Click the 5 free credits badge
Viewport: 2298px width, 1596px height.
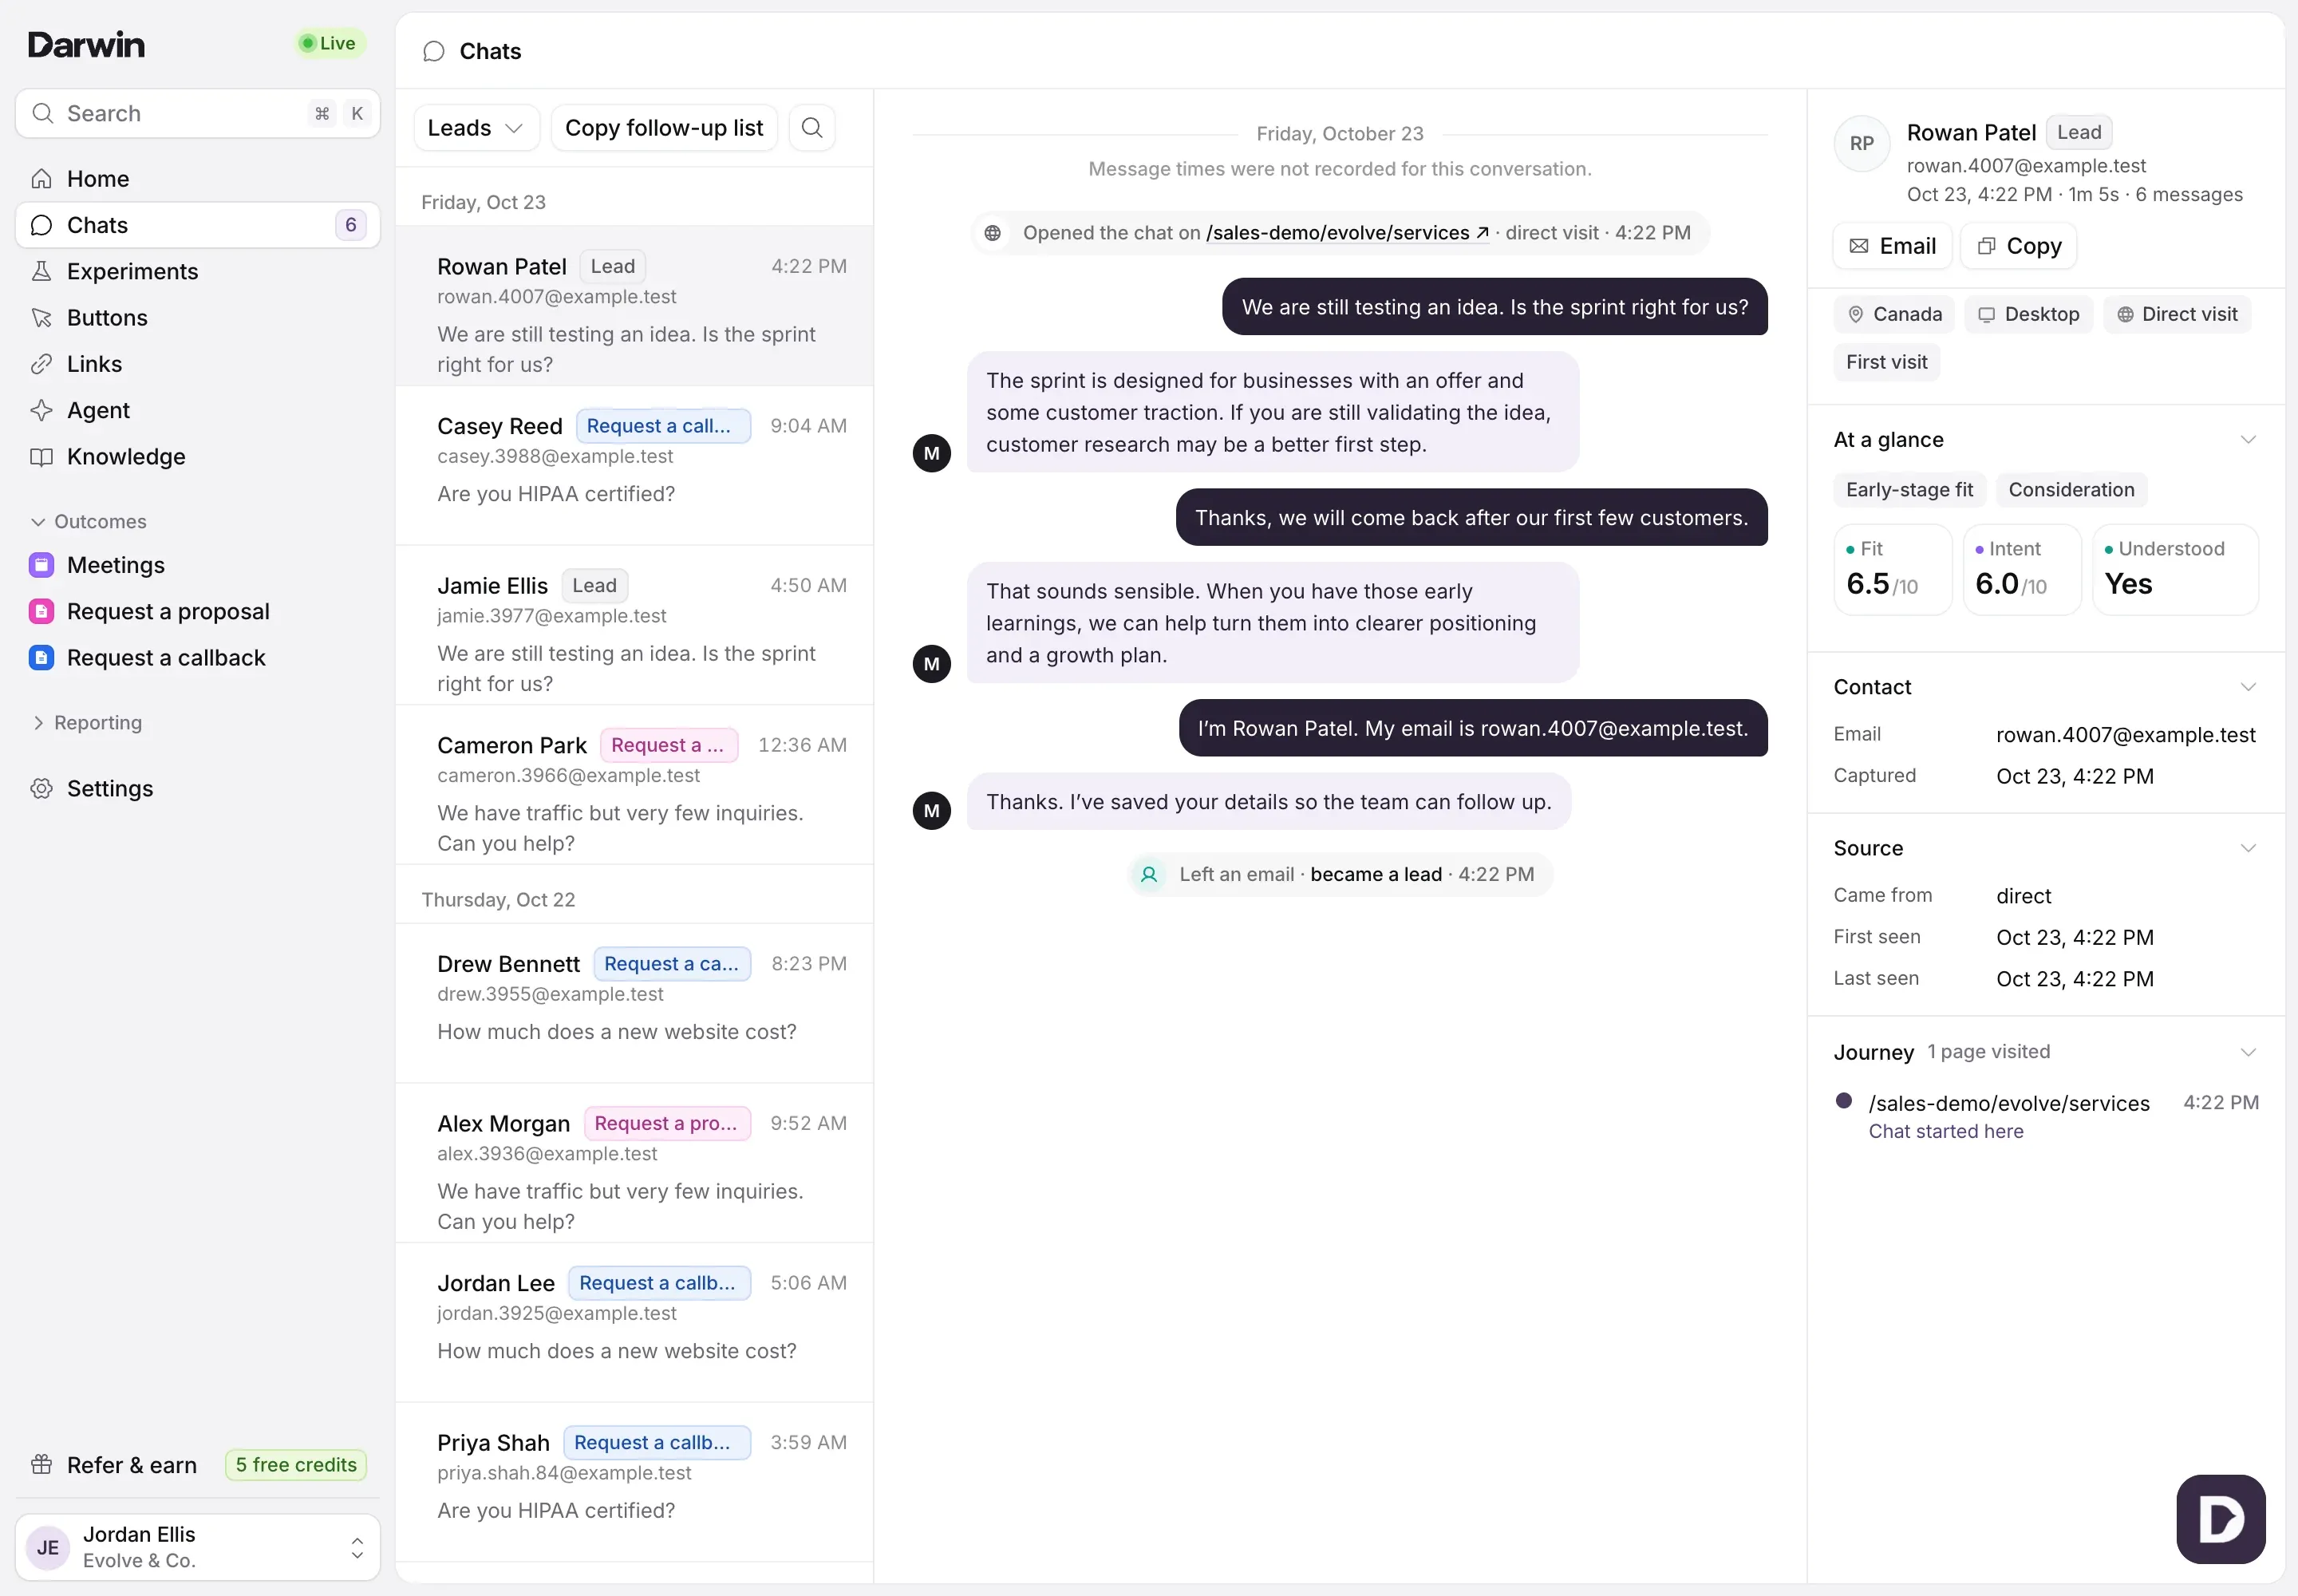point(296,1465)
